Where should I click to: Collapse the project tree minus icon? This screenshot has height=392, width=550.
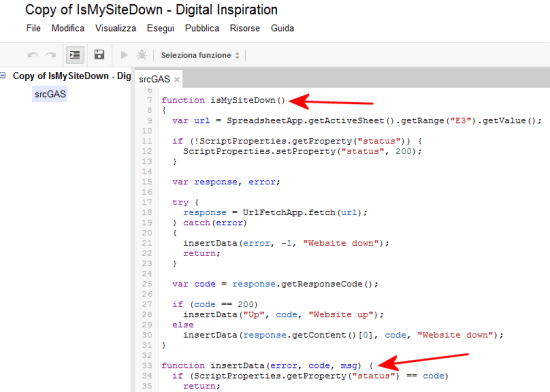[3, 75]
